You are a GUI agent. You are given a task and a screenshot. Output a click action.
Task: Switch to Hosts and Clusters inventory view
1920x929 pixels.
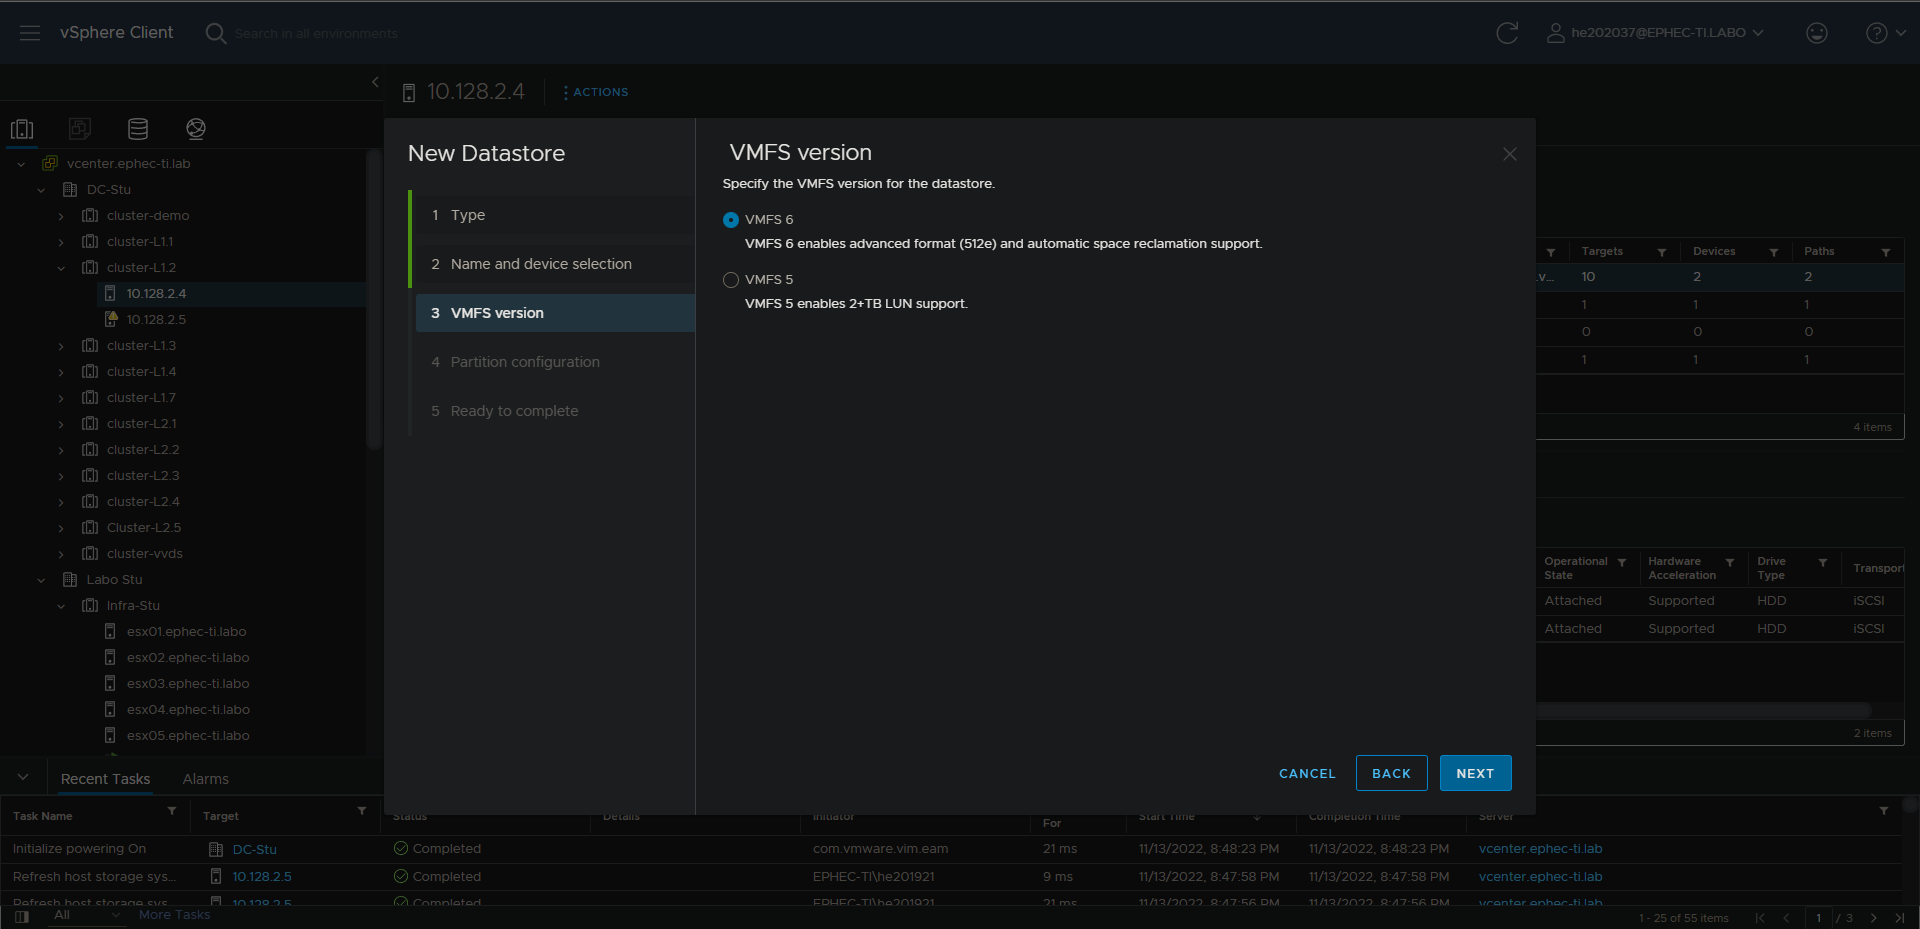click(x=22, y=128)
